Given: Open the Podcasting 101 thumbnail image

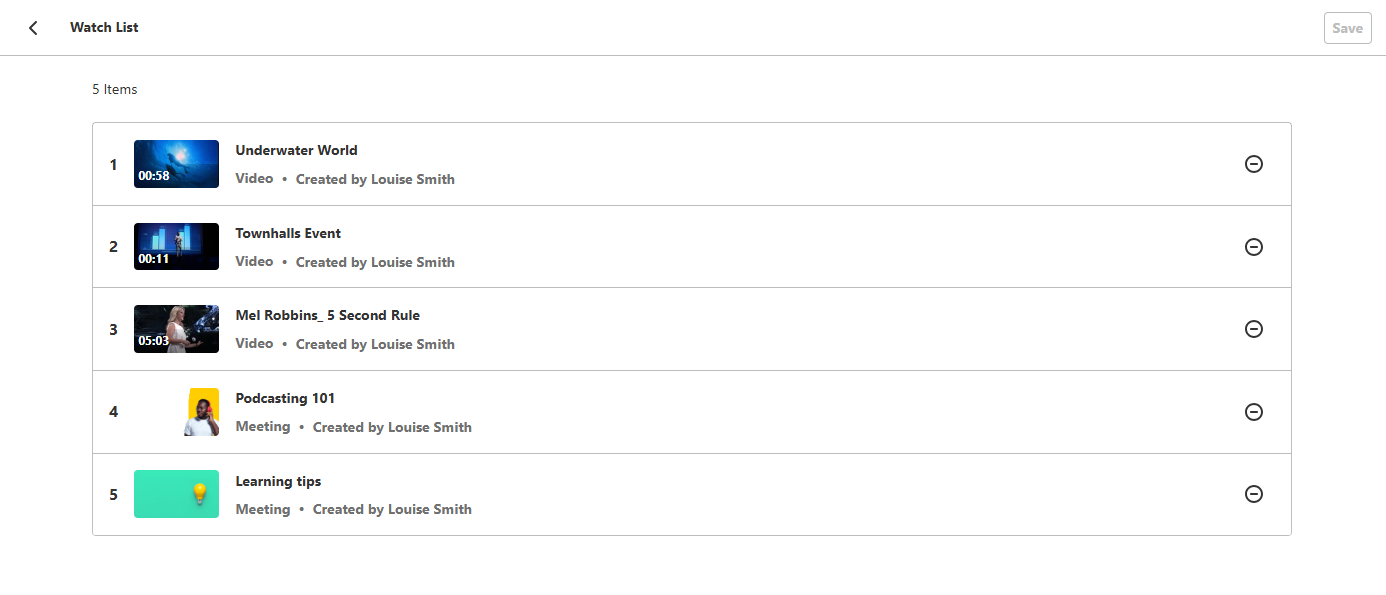Looking at the screenshot, I should 200,412.
